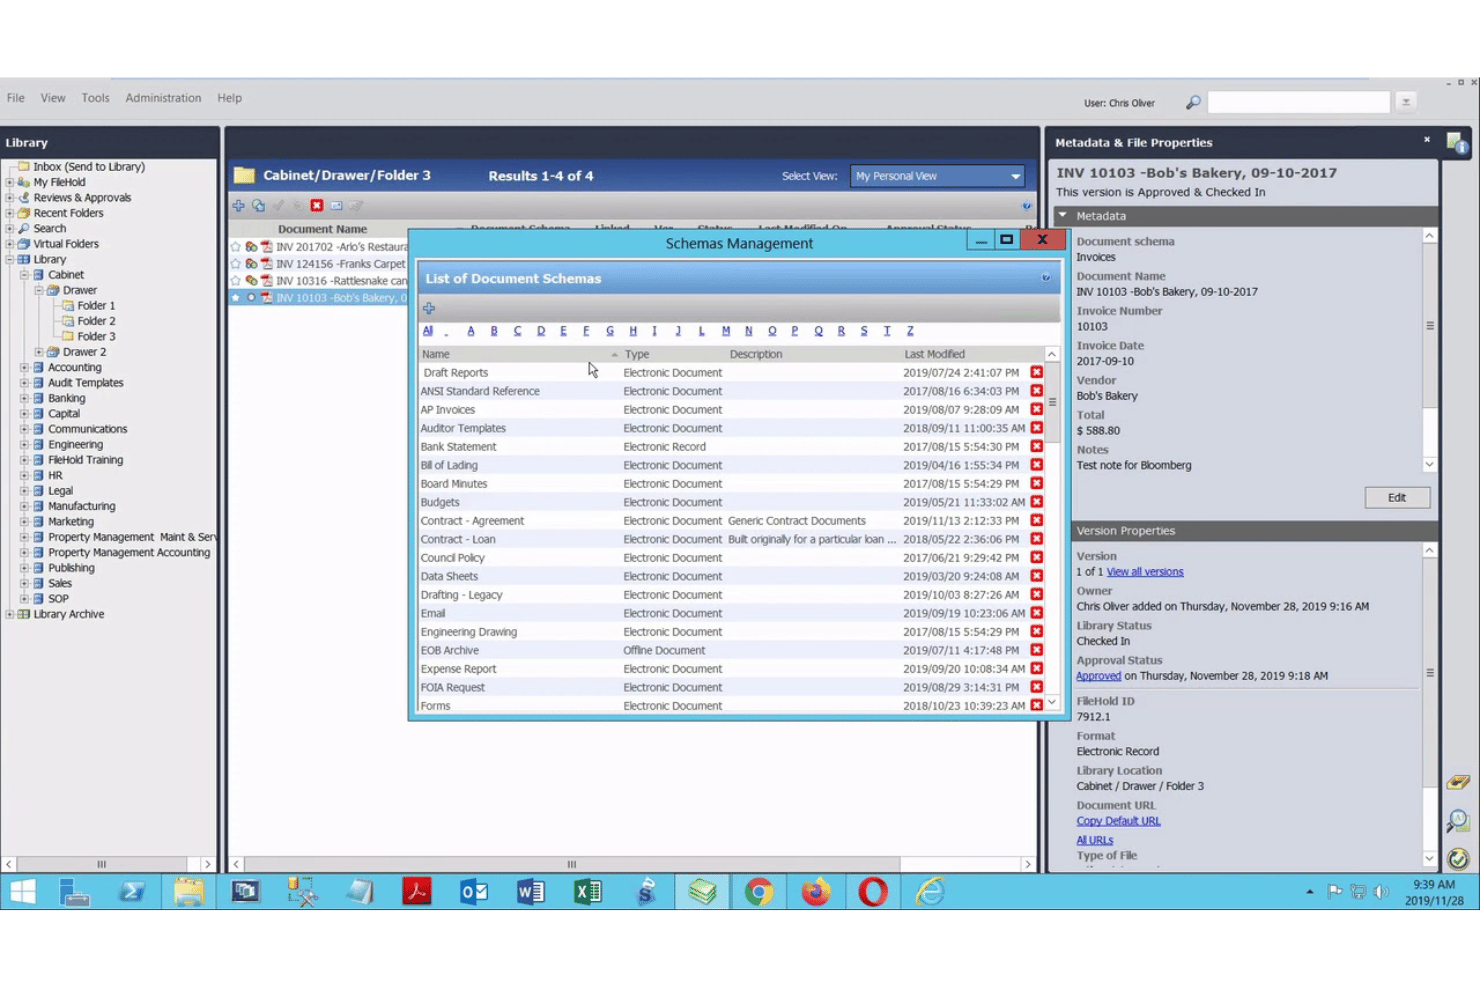Toggle favorite star for INV 124156 document
Viewport: 1480px width, 987px height.
pyautogui.click(x=236, y=264)
